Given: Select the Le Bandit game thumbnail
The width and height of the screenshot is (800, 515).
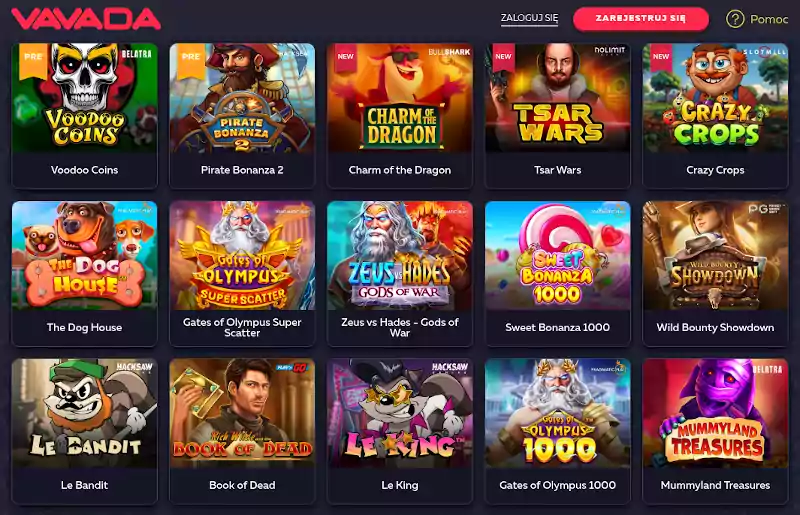Looking at the screenshot, I should pyautogui.click(x=85, y=413).
